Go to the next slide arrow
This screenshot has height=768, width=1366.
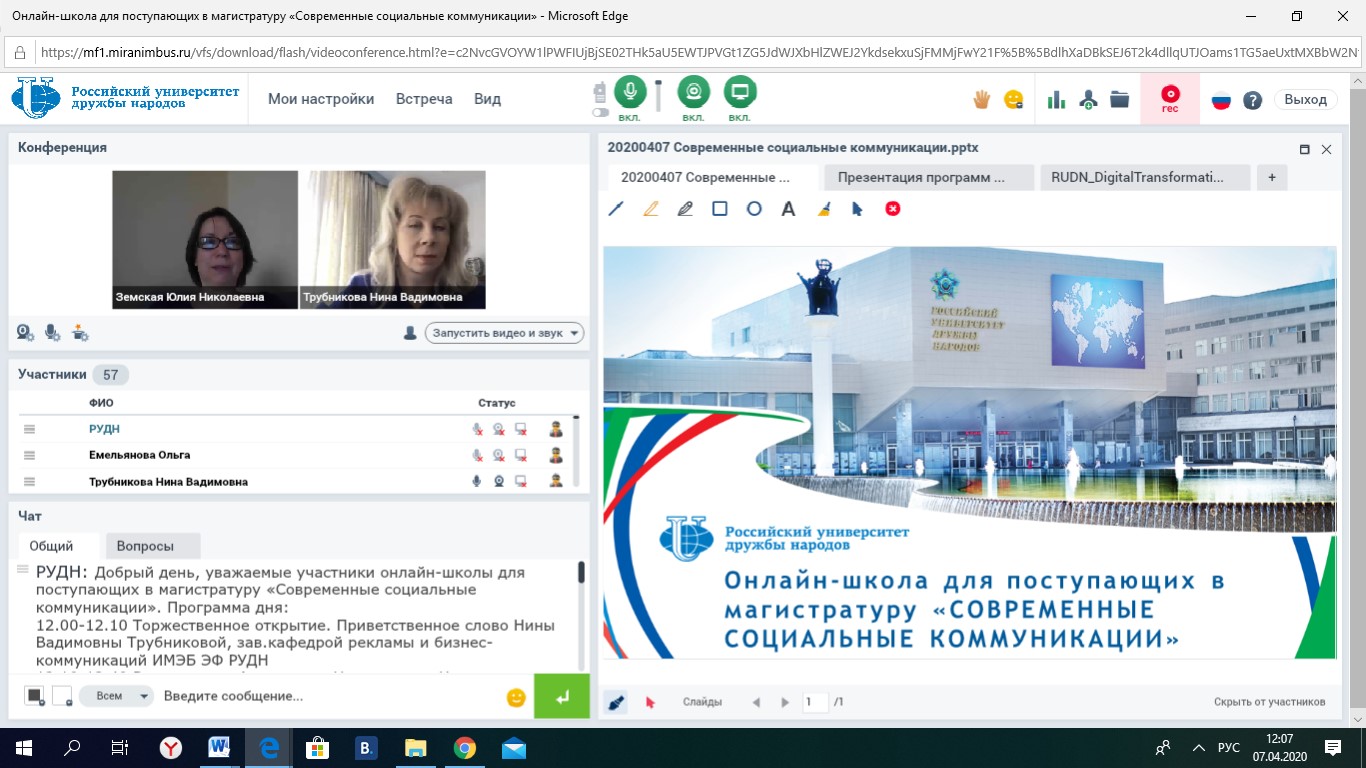(x=785, y=702)
